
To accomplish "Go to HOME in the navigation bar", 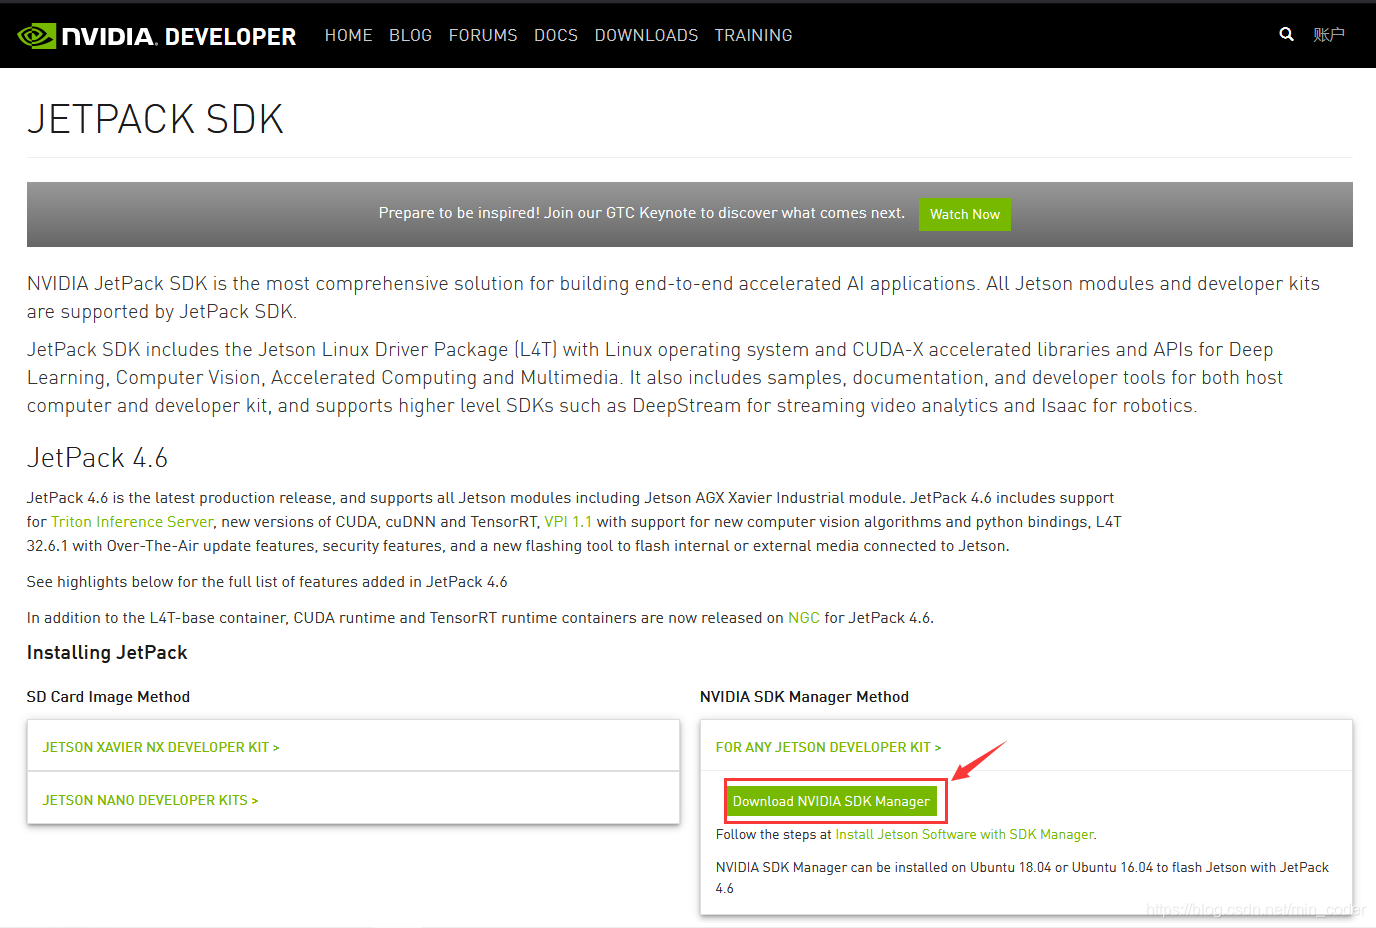I will point(348,35).
